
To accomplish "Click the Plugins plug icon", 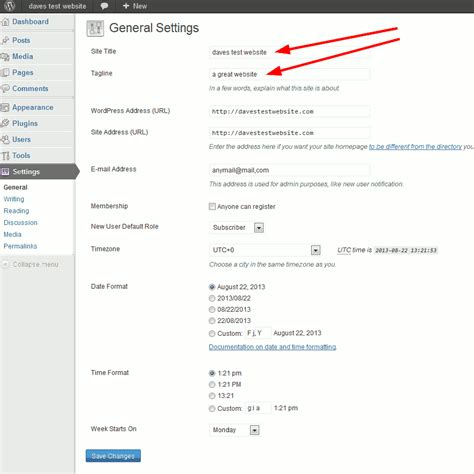I will point(5,124).
